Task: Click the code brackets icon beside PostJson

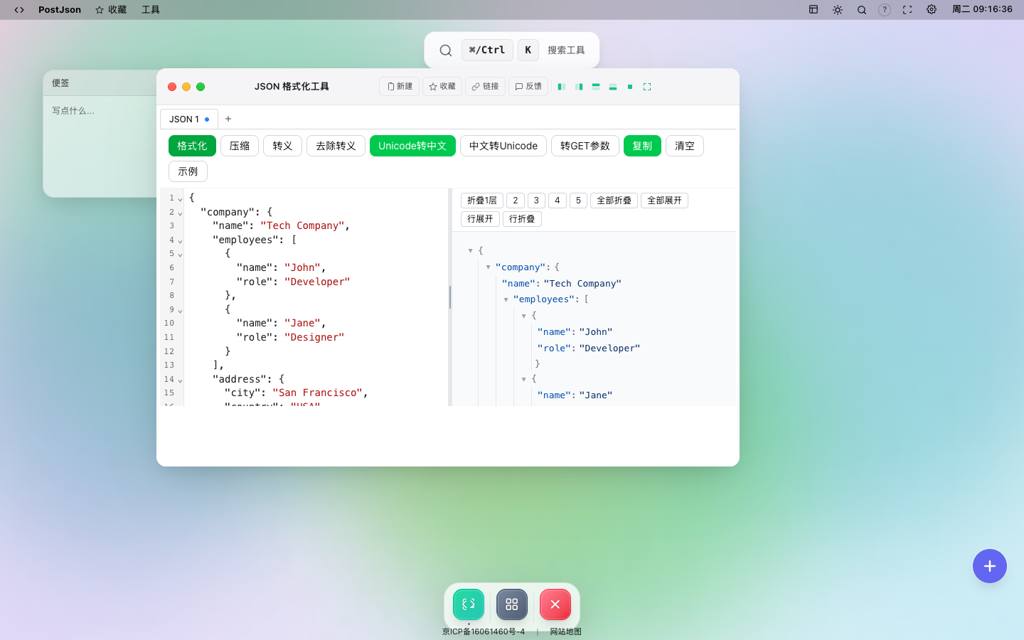Action: [x=19, y=10]
